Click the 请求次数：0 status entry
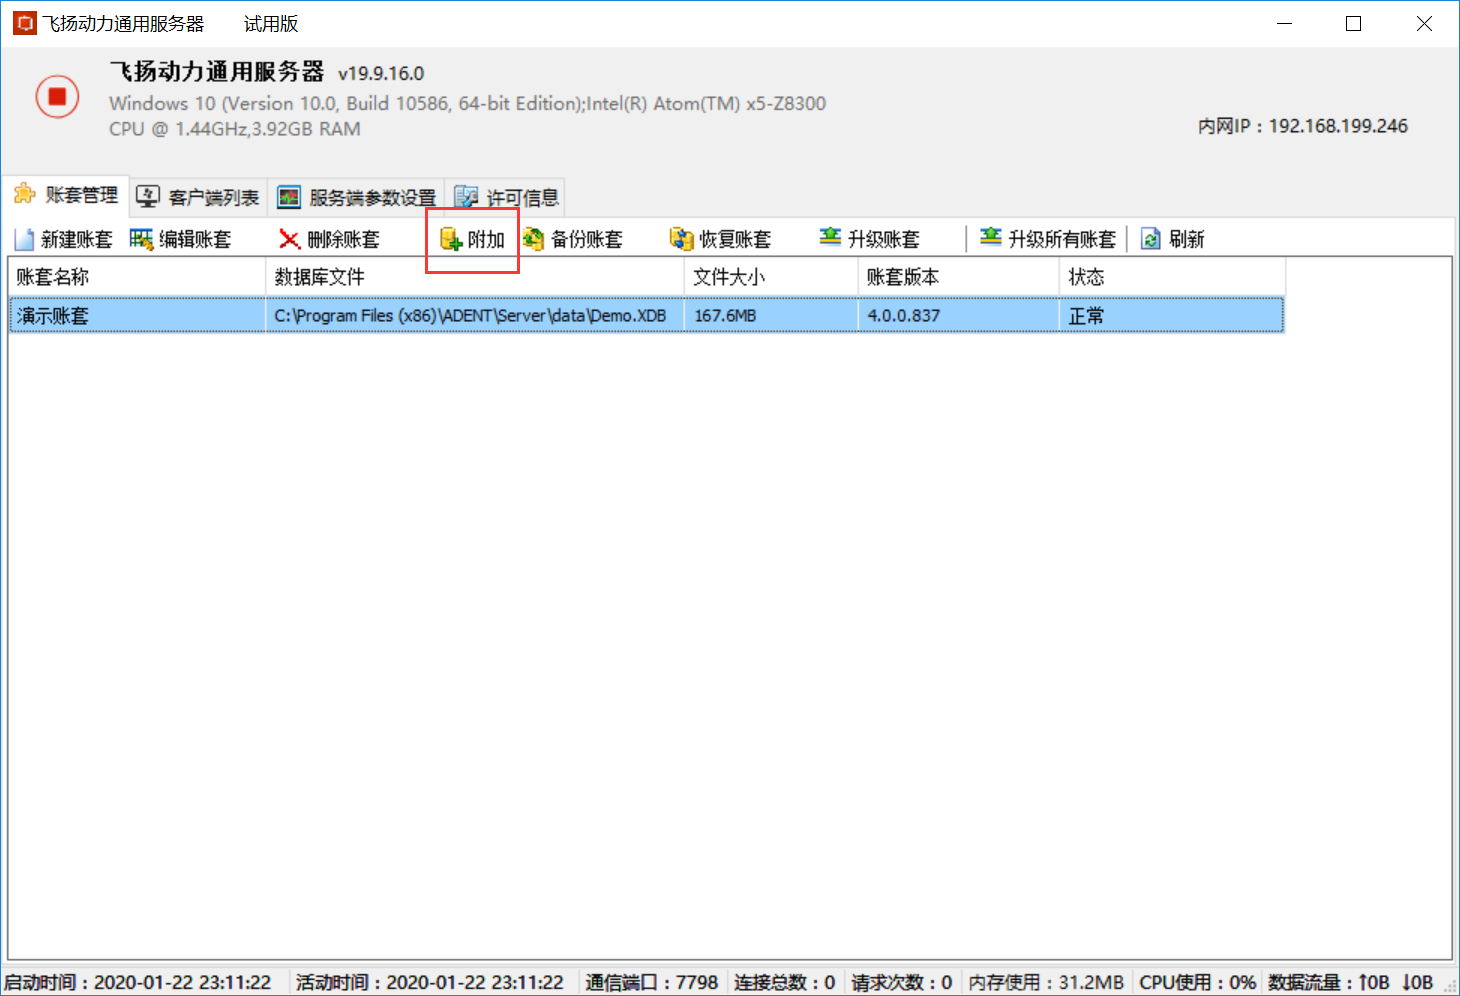The width and height of the screenshot is (1460, 996). 902,982
